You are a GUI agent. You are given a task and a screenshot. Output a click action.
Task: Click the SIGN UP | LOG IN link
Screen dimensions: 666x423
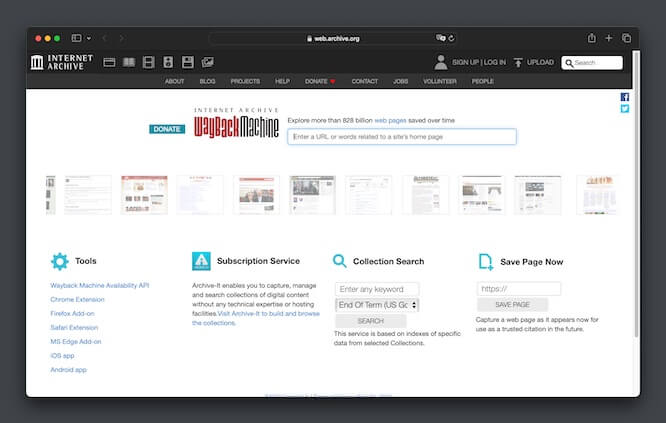click(479, 62)
